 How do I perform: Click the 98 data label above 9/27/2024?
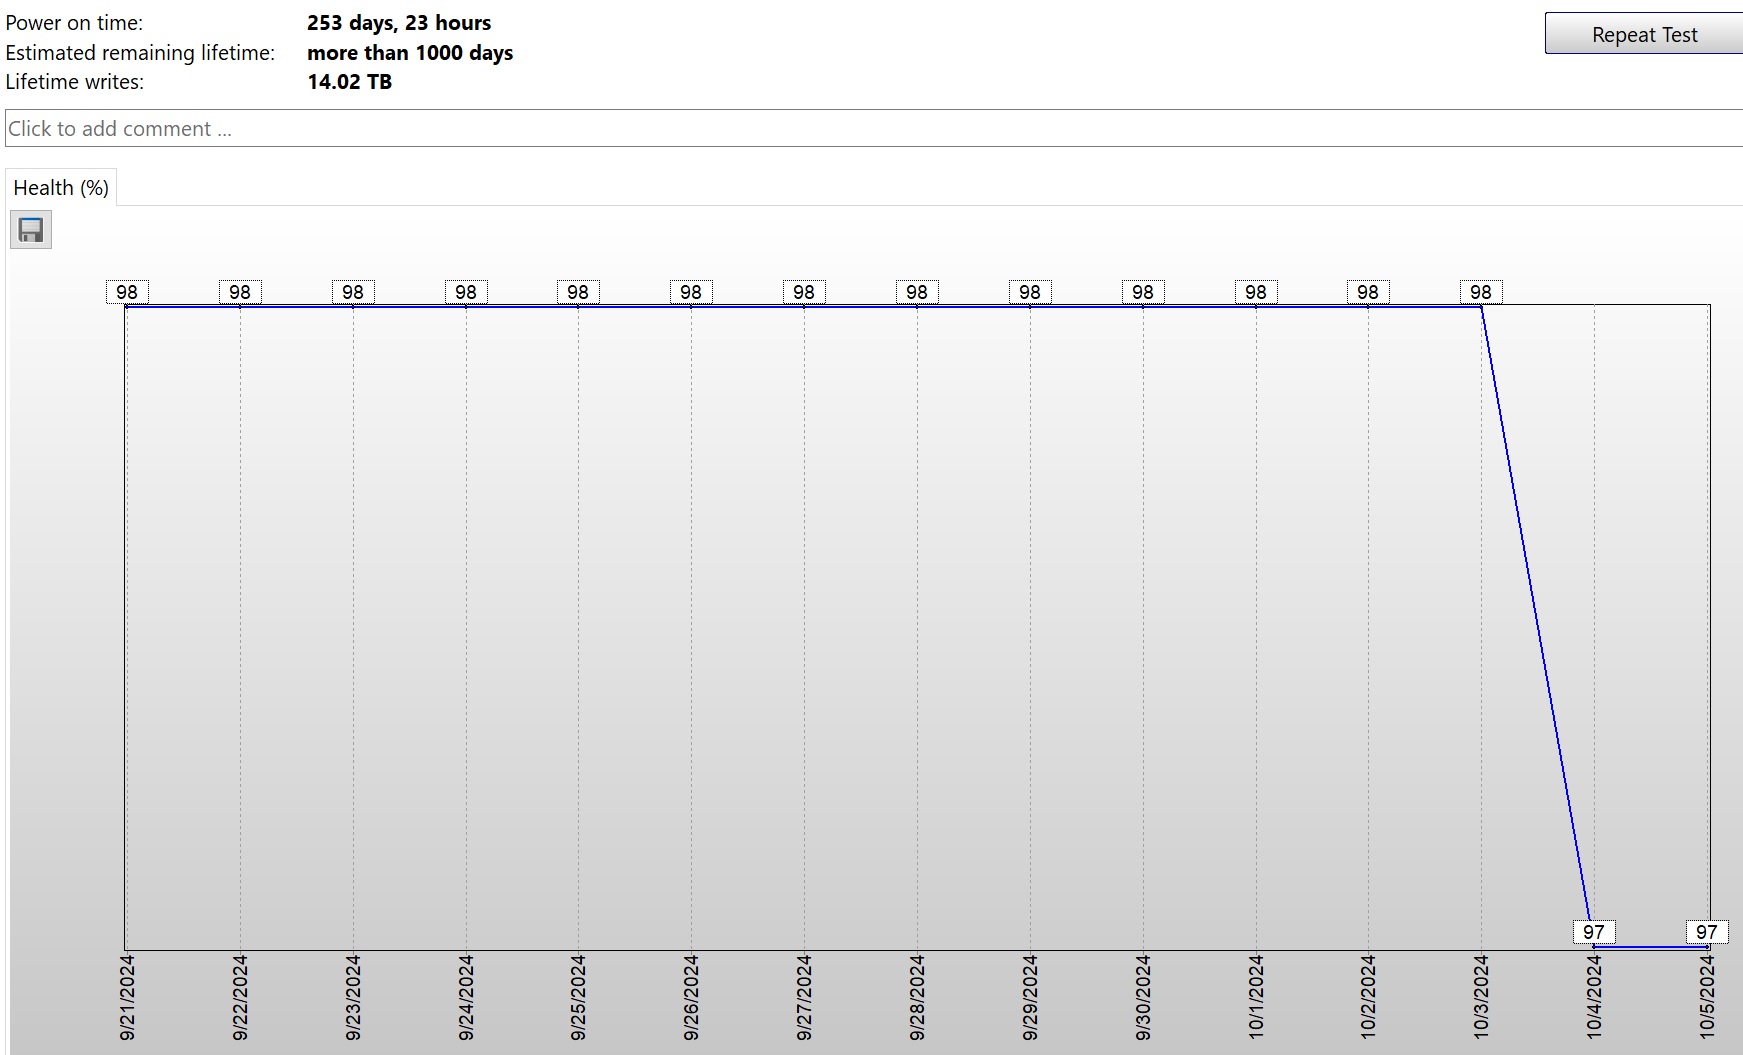pos(804,292)
